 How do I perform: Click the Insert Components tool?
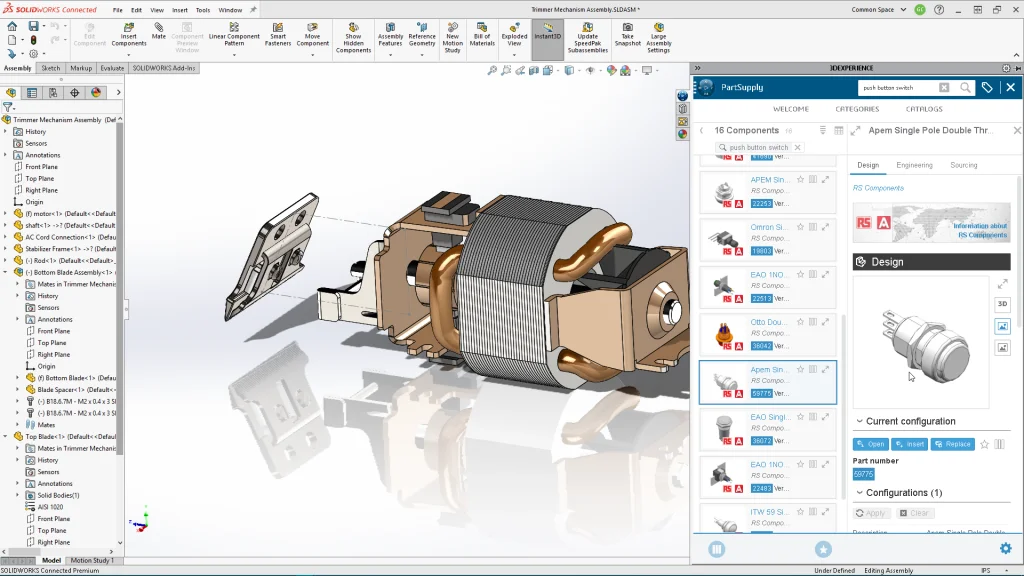[128, 32]
